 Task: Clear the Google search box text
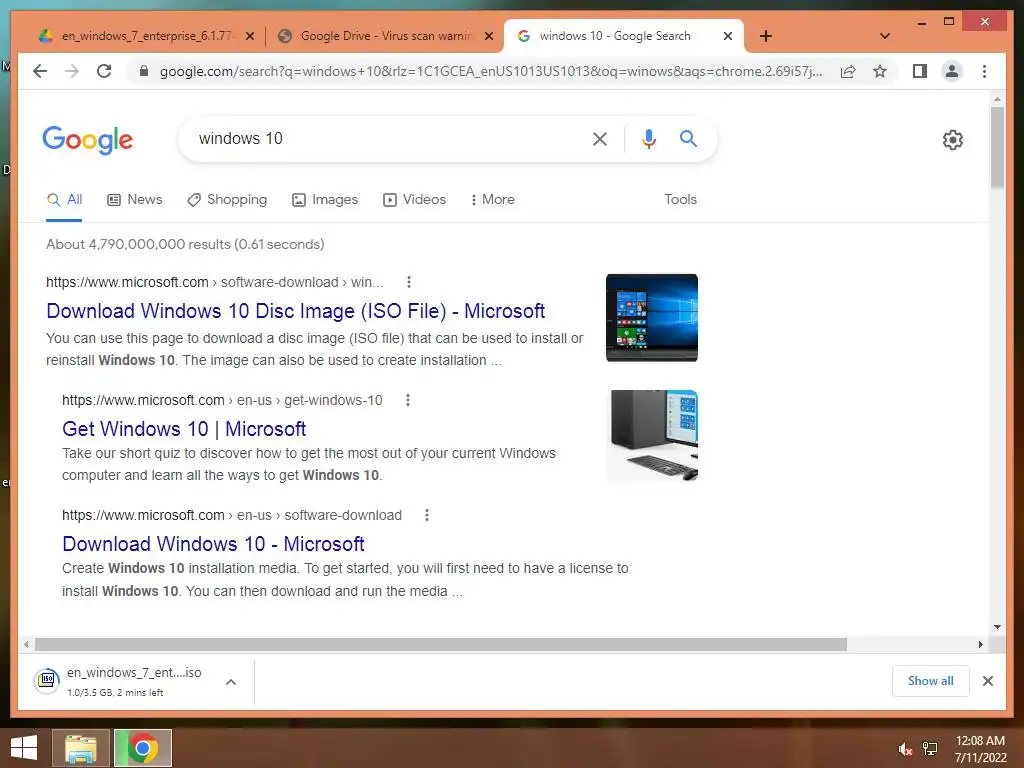pyautogui.click(x=600, y=138)
